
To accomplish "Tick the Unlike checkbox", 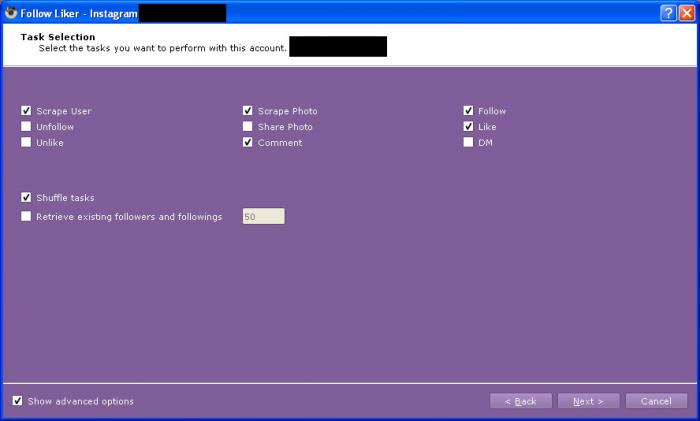I will [x=26, y=142].
